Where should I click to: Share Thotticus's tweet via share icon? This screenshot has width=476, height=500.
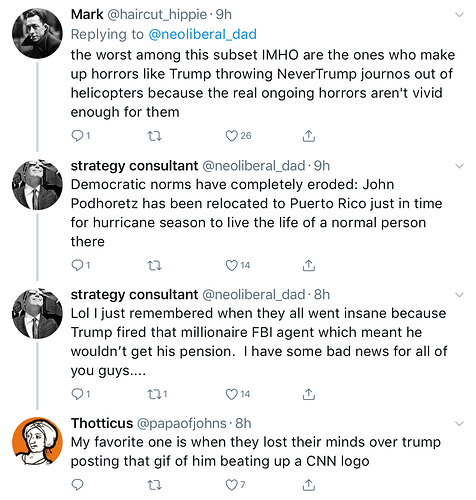click(309, 485)
